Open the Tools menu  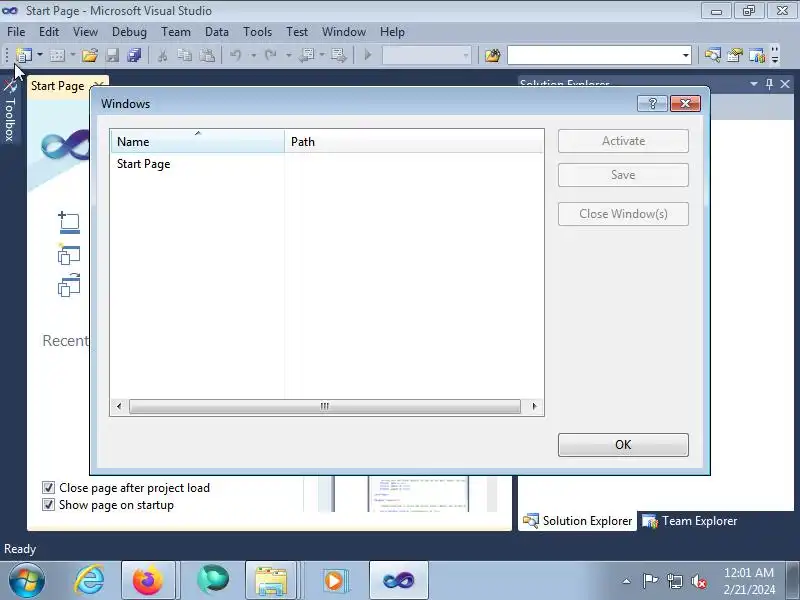click(x=258, y=32)
